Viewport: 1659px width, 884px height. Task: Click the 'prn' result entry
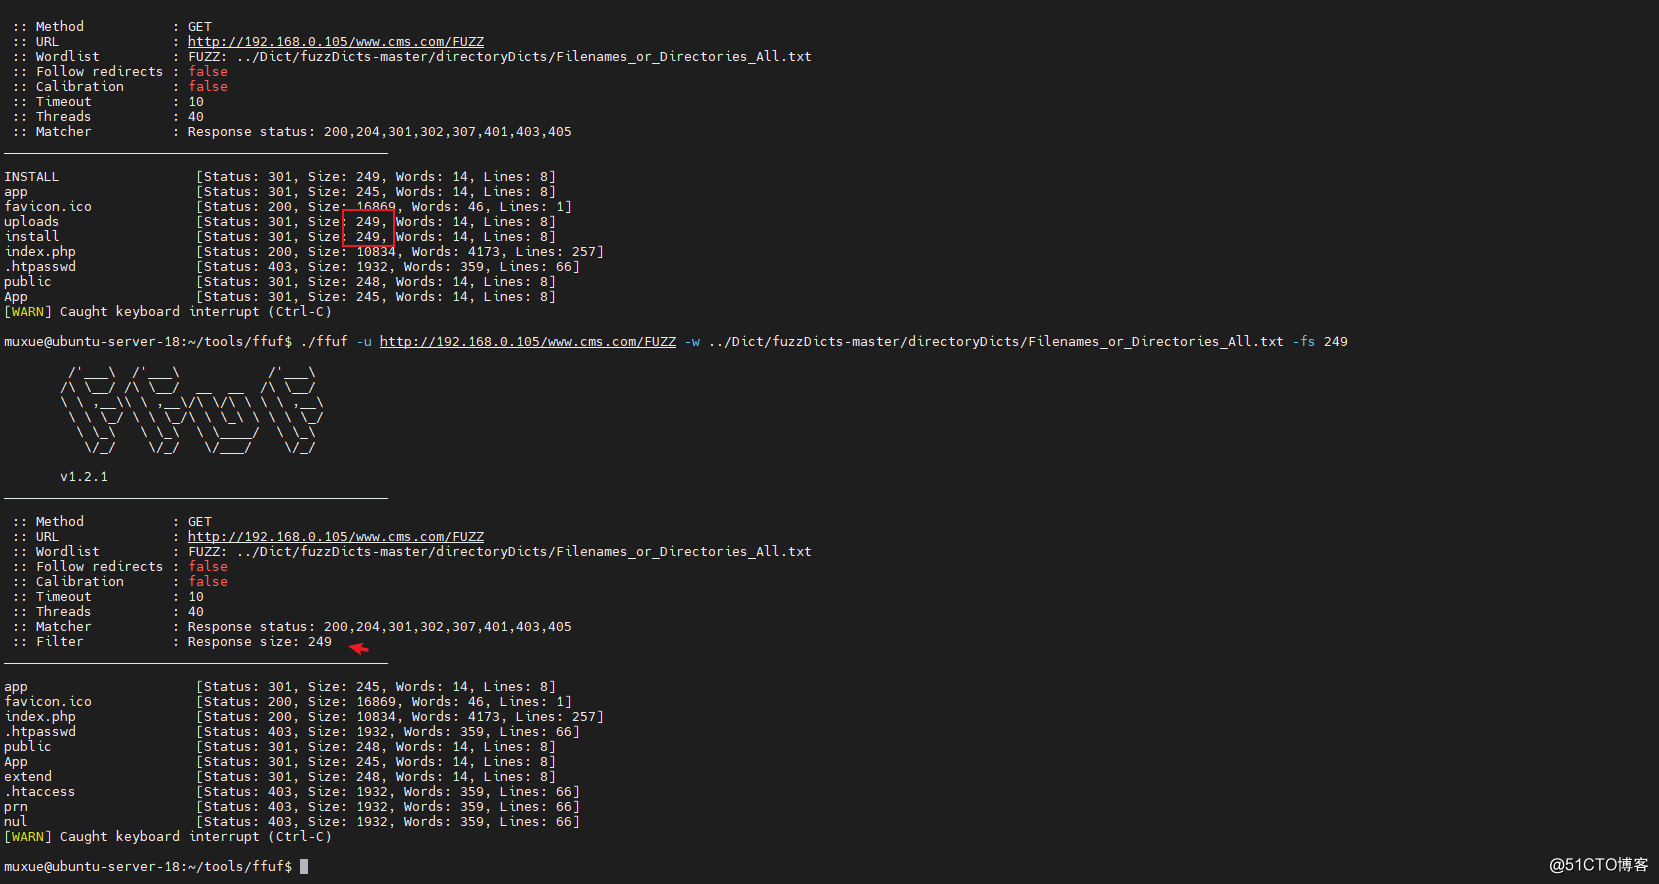16,807
